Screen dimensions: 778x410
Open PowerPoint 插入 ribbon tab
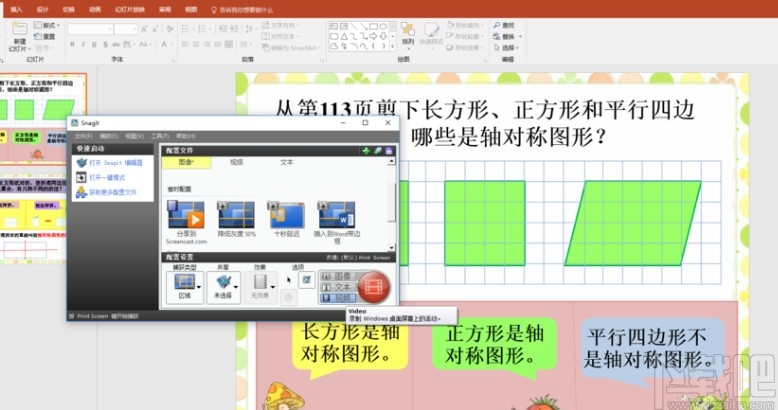16,9
